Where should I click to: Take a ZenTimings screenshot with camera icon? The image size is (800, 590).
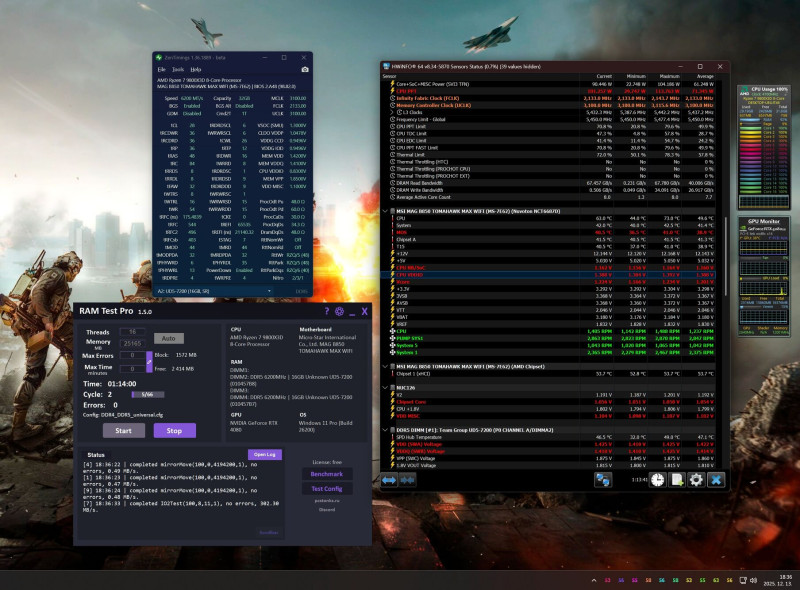click(x=305, y=69)
